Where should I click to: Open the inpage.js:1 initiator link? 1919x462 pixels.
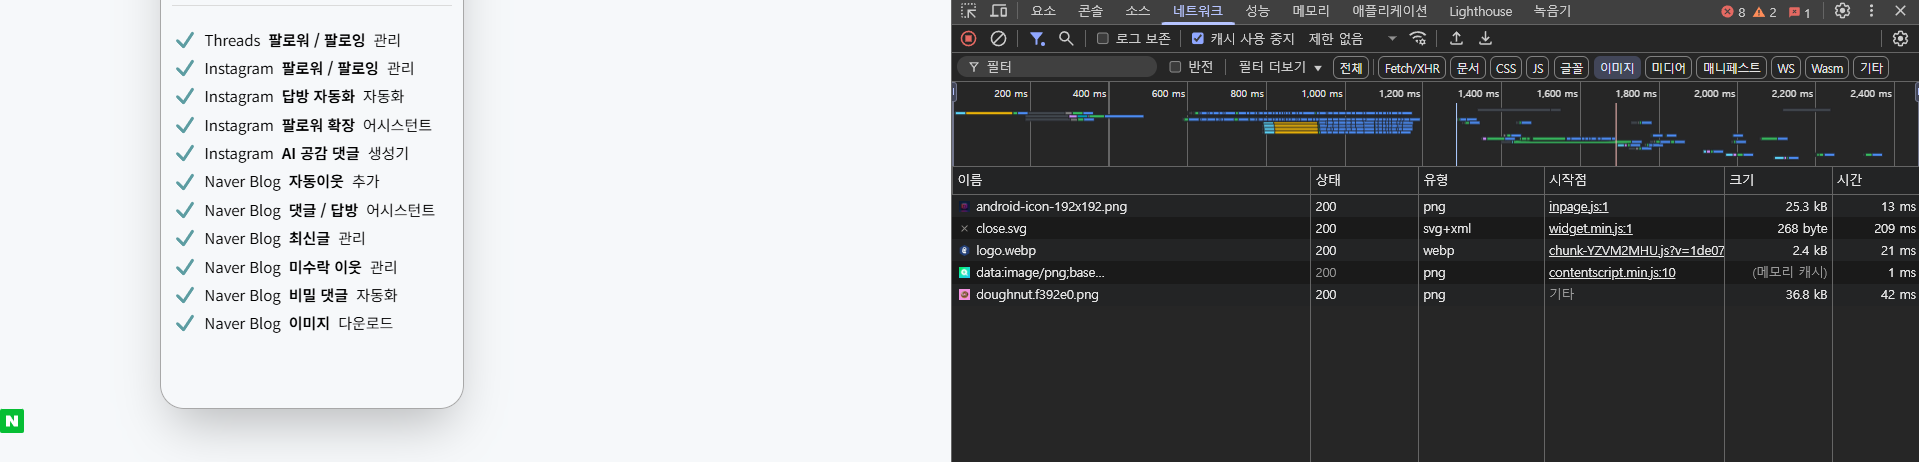click(1578, 207)
